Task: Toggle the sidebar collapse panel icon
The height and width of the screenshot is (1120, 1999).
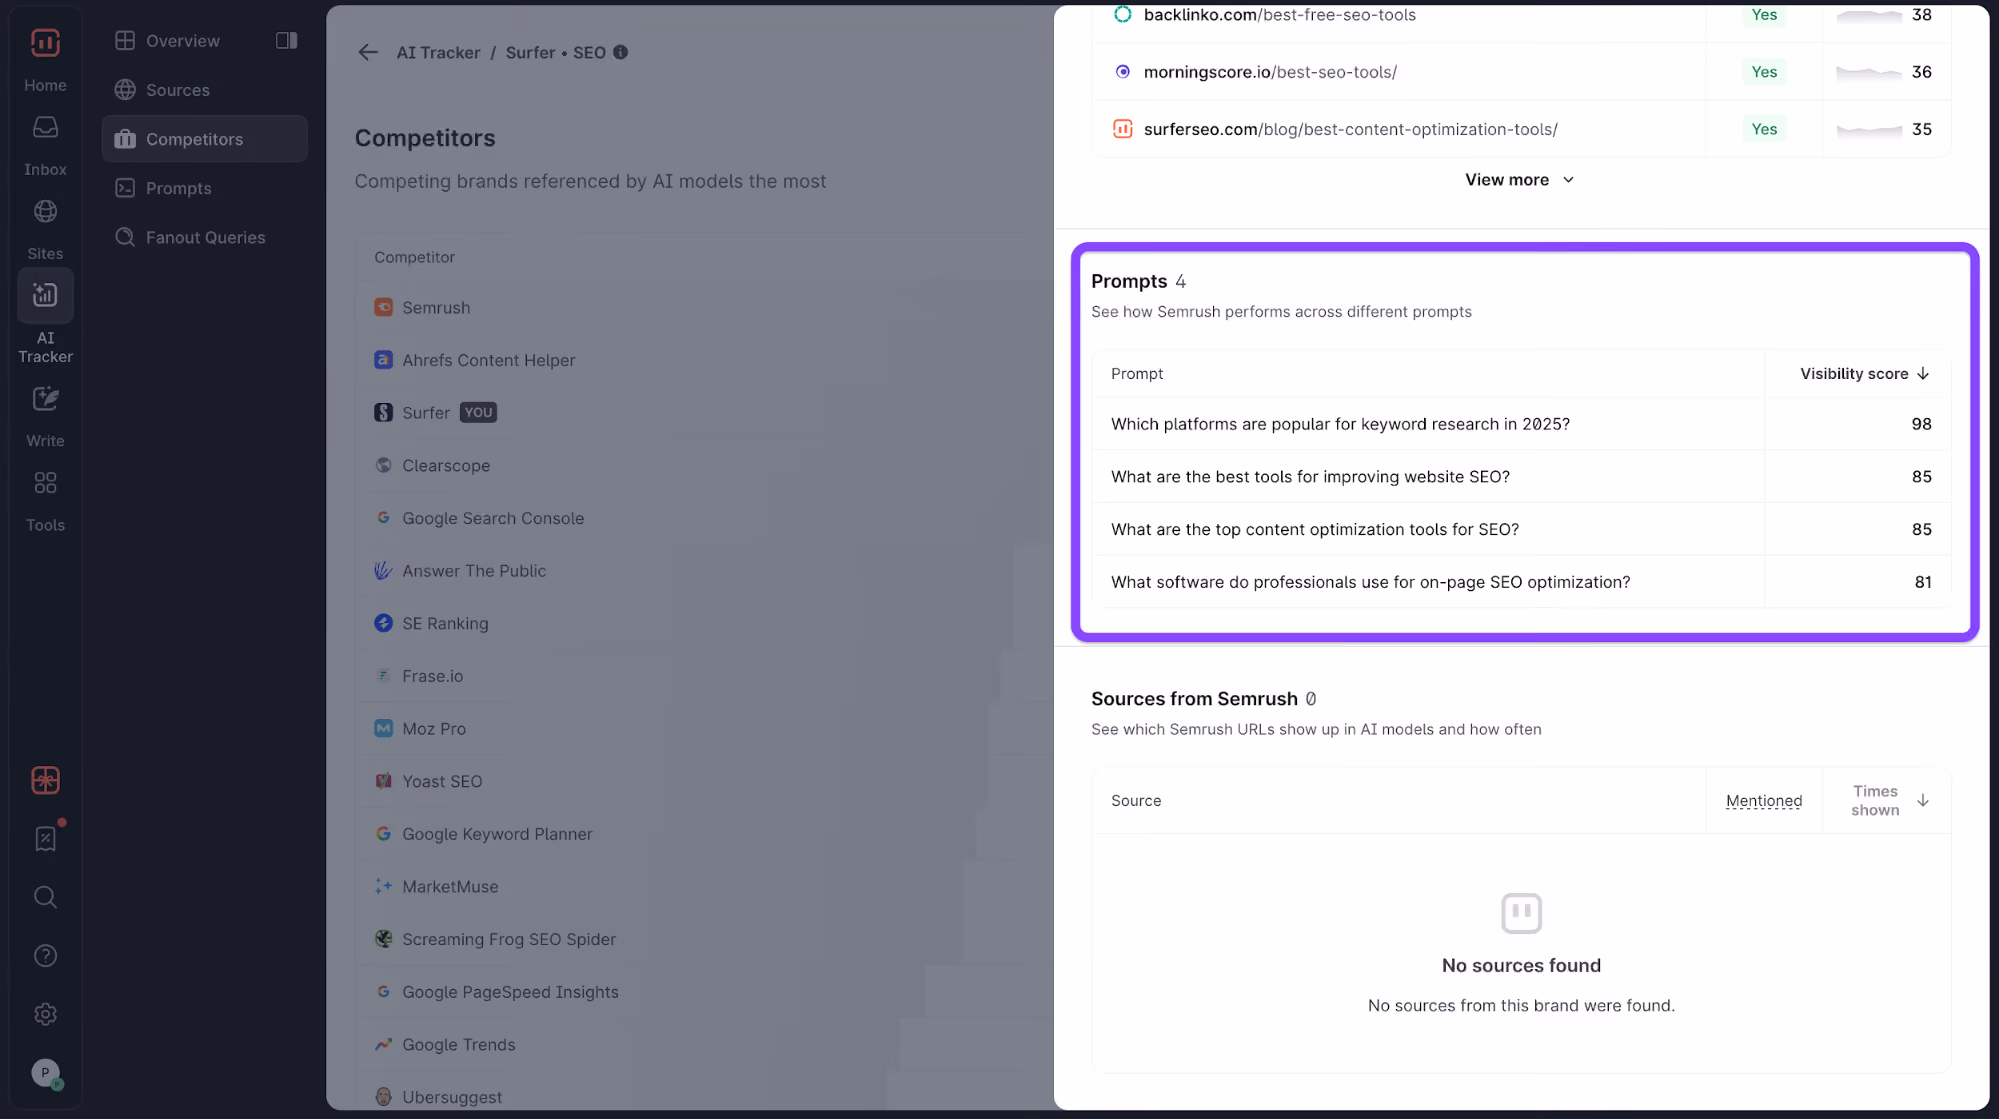Action: [286, 41]
